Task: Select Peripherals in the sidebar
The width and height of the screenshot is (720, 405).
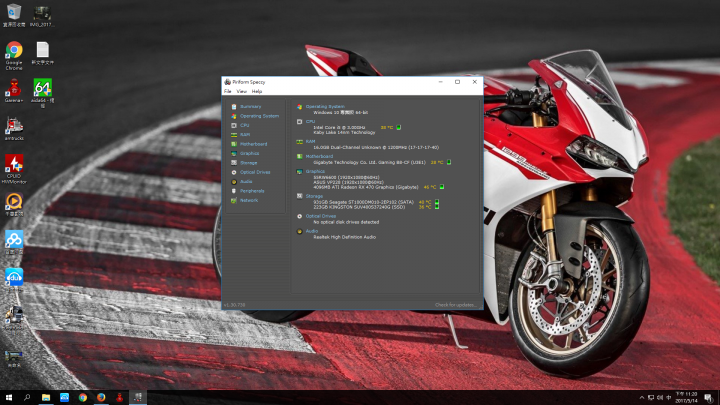Action: pyautogui.click(x=252, y=191)
